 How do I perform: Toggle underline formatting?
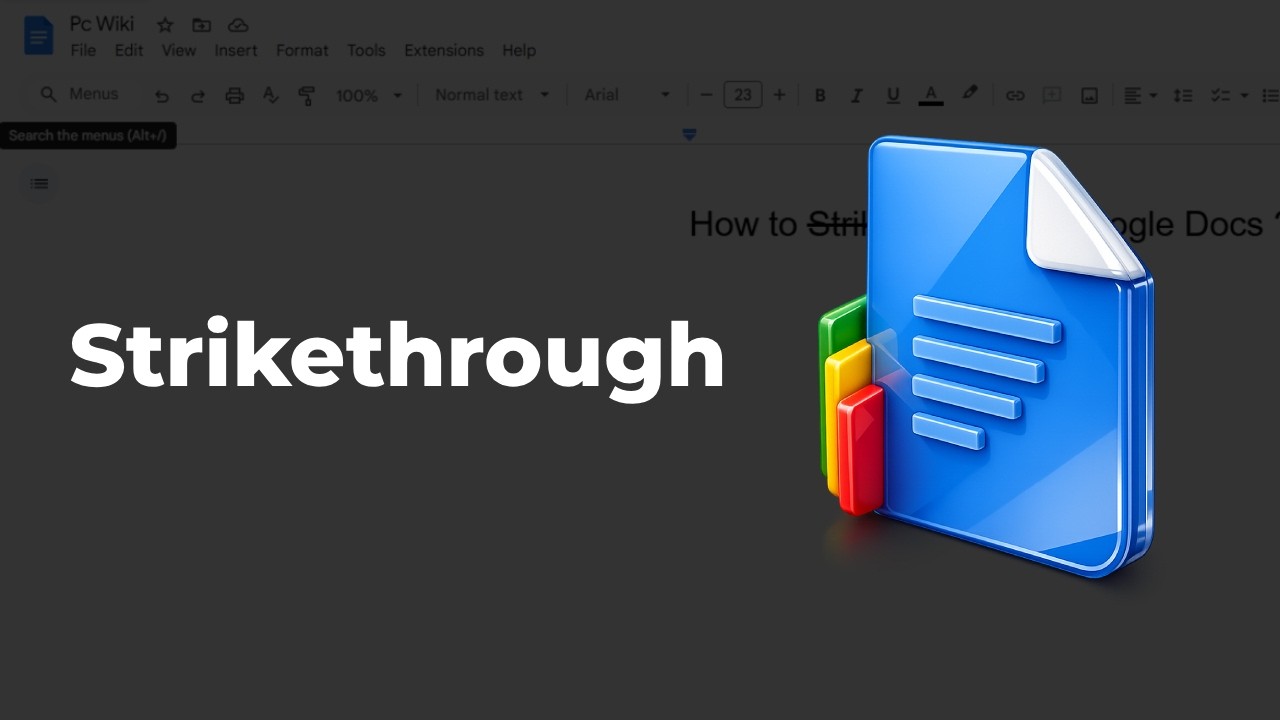[x=893, y=95]
